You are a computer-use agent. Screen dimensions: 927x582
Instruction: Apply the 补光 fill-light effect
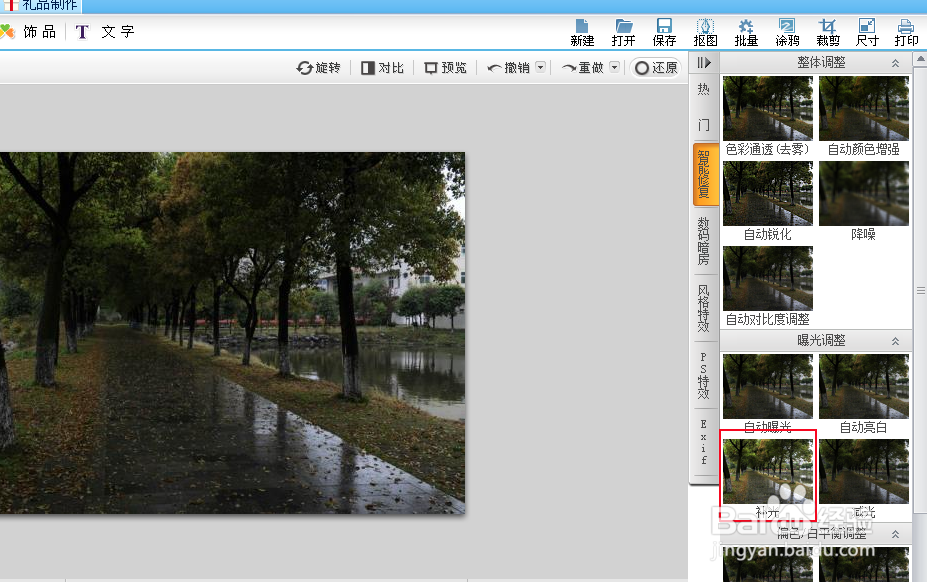[x=768, y=476]
